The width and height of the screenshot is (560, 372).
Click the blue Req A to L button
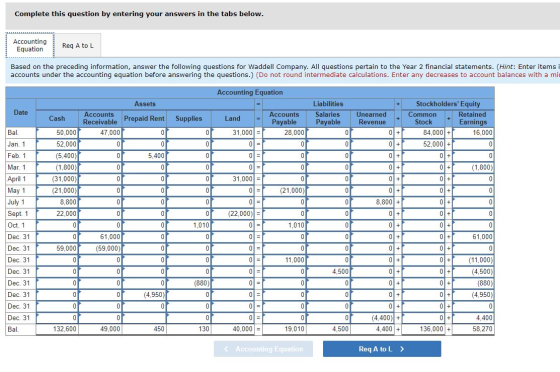pos(382,349)
